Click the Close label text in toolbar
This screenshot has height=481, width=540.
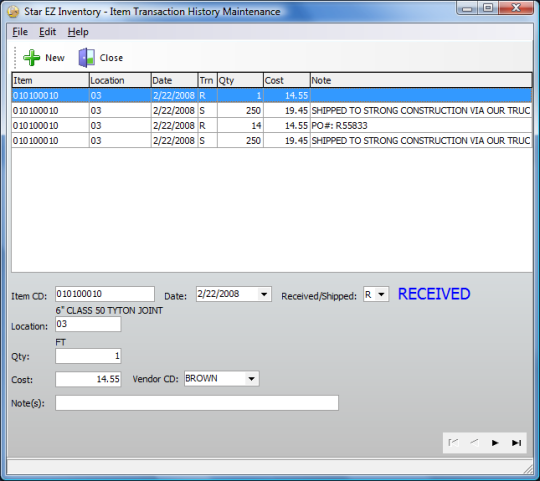111,58
